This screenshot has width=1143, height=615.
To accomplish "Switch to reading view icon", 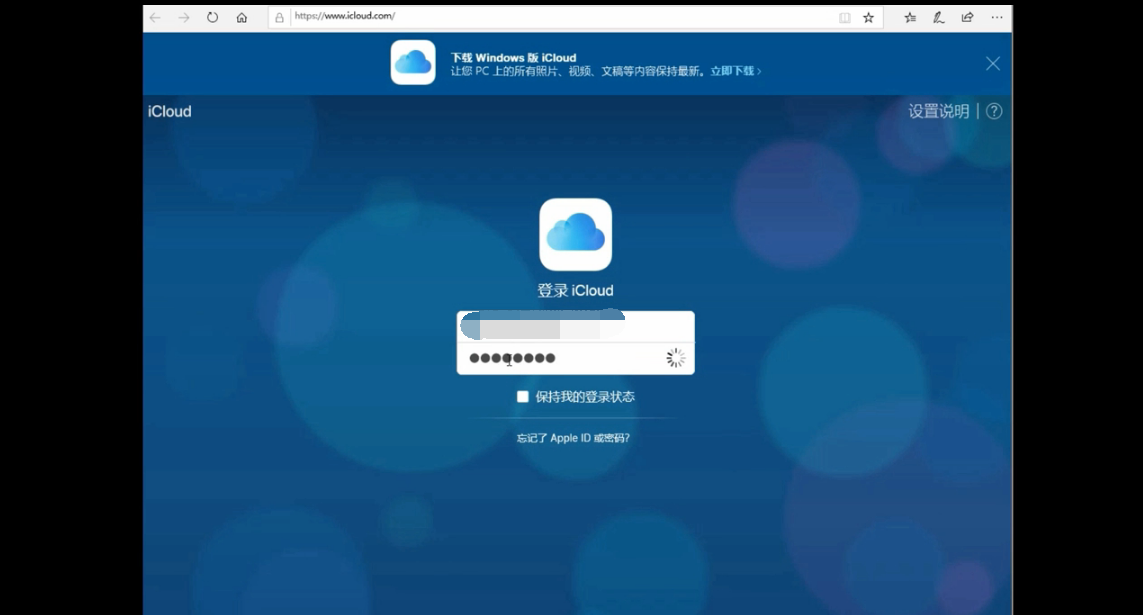I will point(844,17).
